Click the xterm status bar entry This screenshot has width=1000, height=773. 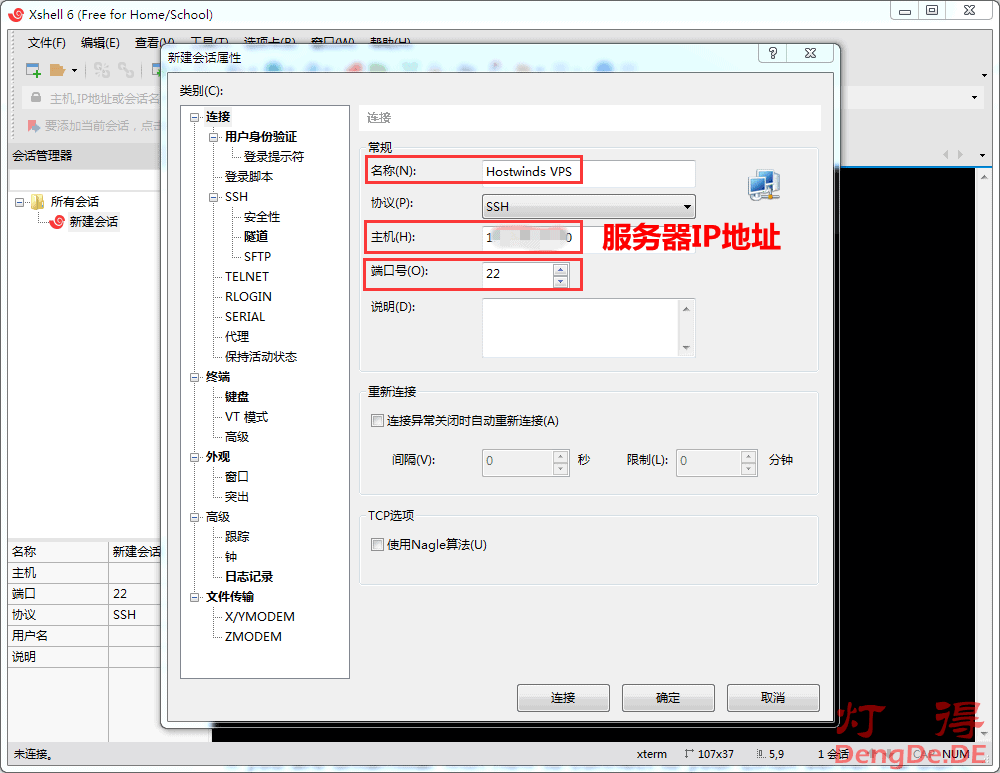tap(652, 754)
